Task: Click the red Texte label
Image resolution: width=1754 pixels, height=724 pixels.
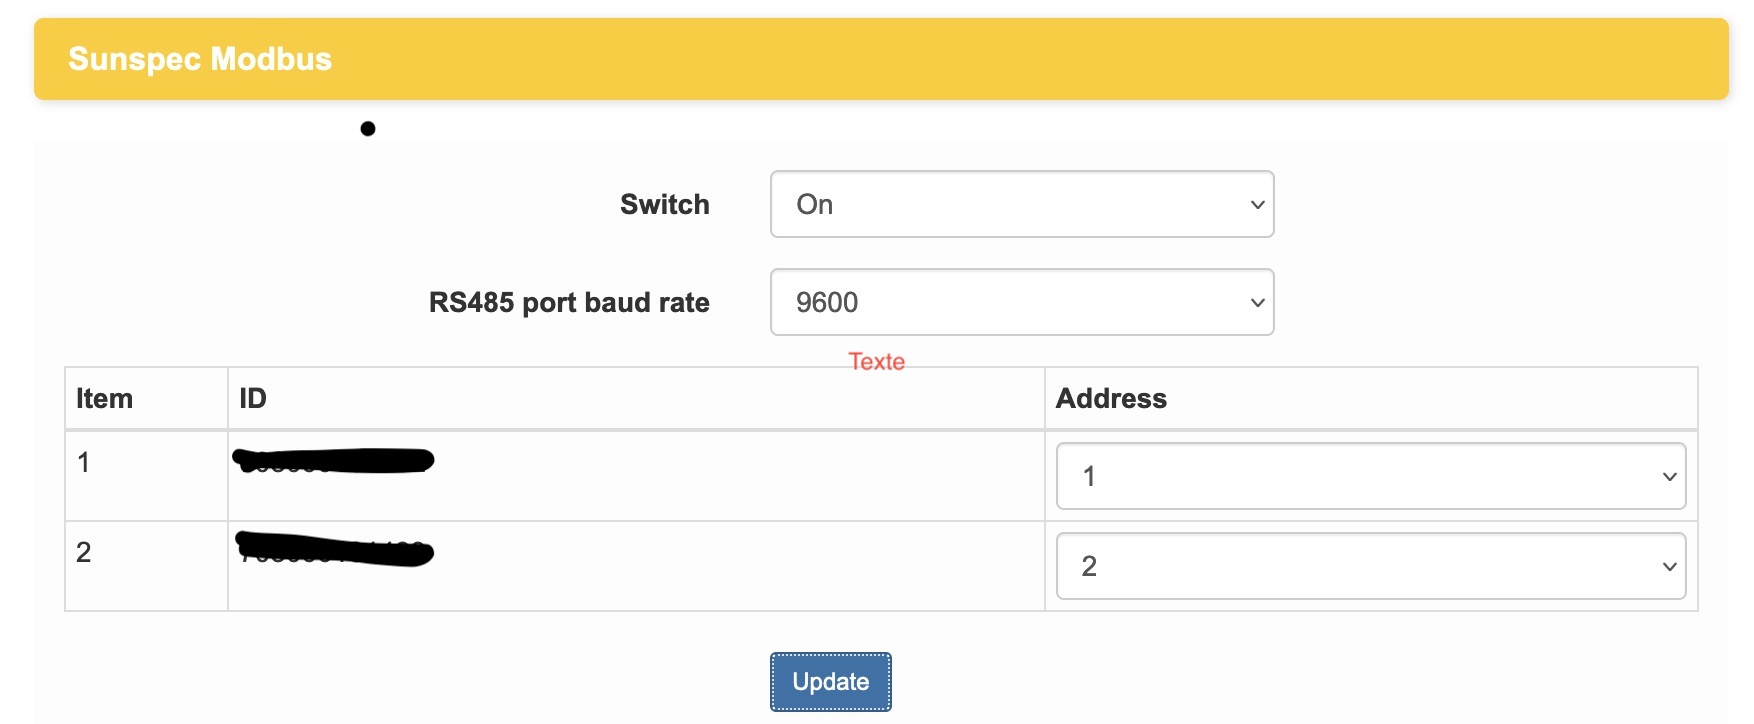Action: coord(876,361)
